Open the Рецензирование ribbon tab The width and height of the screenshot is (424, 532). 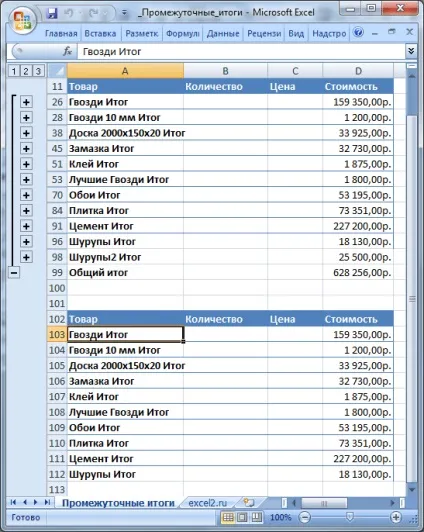point(264,34)
